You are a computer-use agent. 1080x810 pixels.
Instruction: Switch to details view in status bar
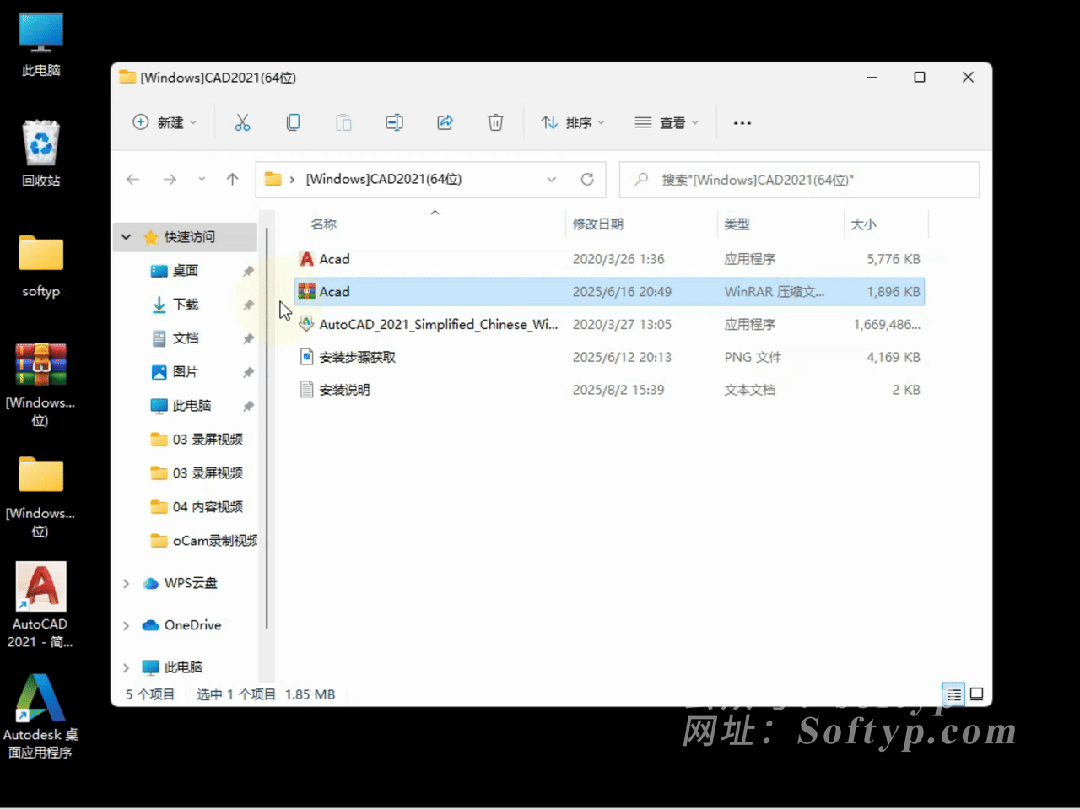(953, 694)
